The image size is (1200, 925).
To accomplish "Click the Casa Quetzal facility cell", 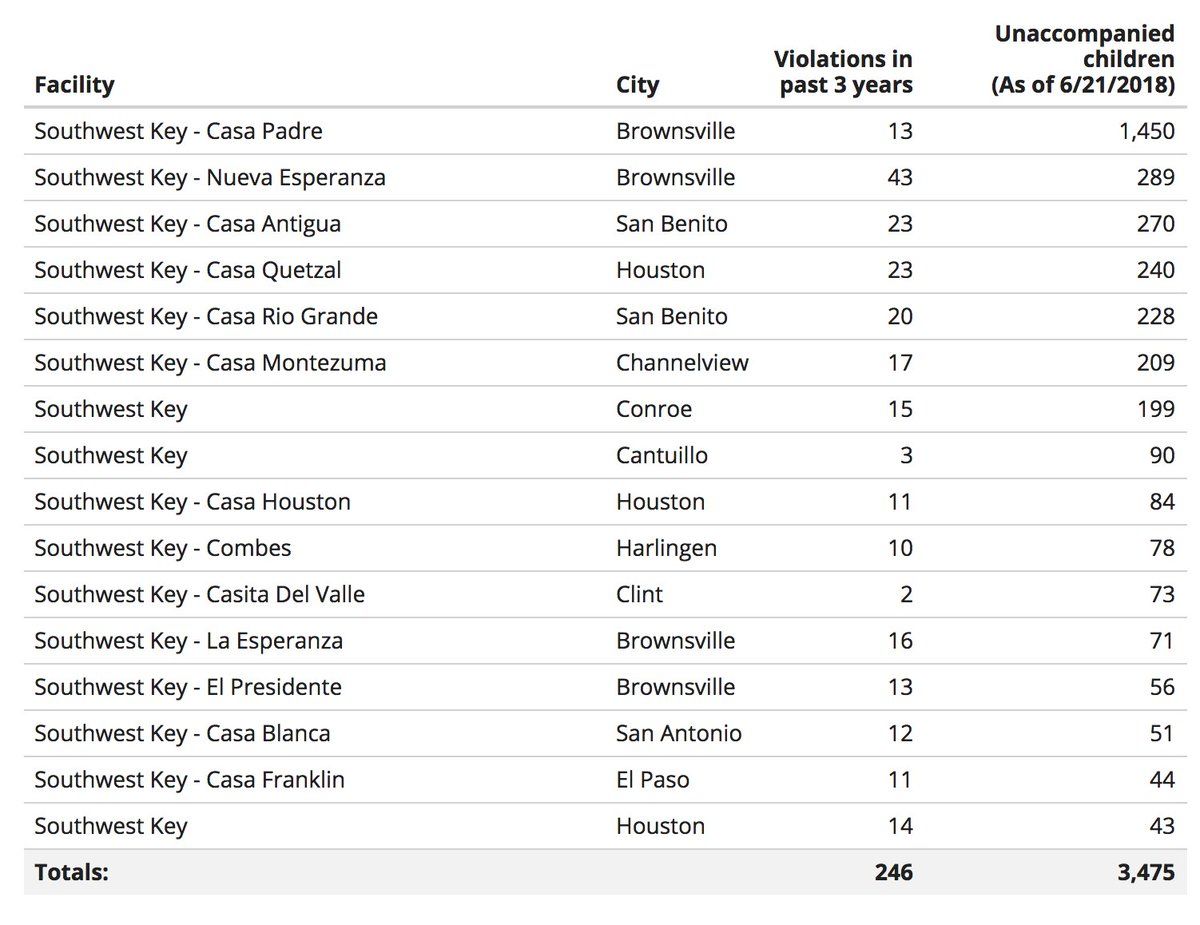I will [187, 270].
